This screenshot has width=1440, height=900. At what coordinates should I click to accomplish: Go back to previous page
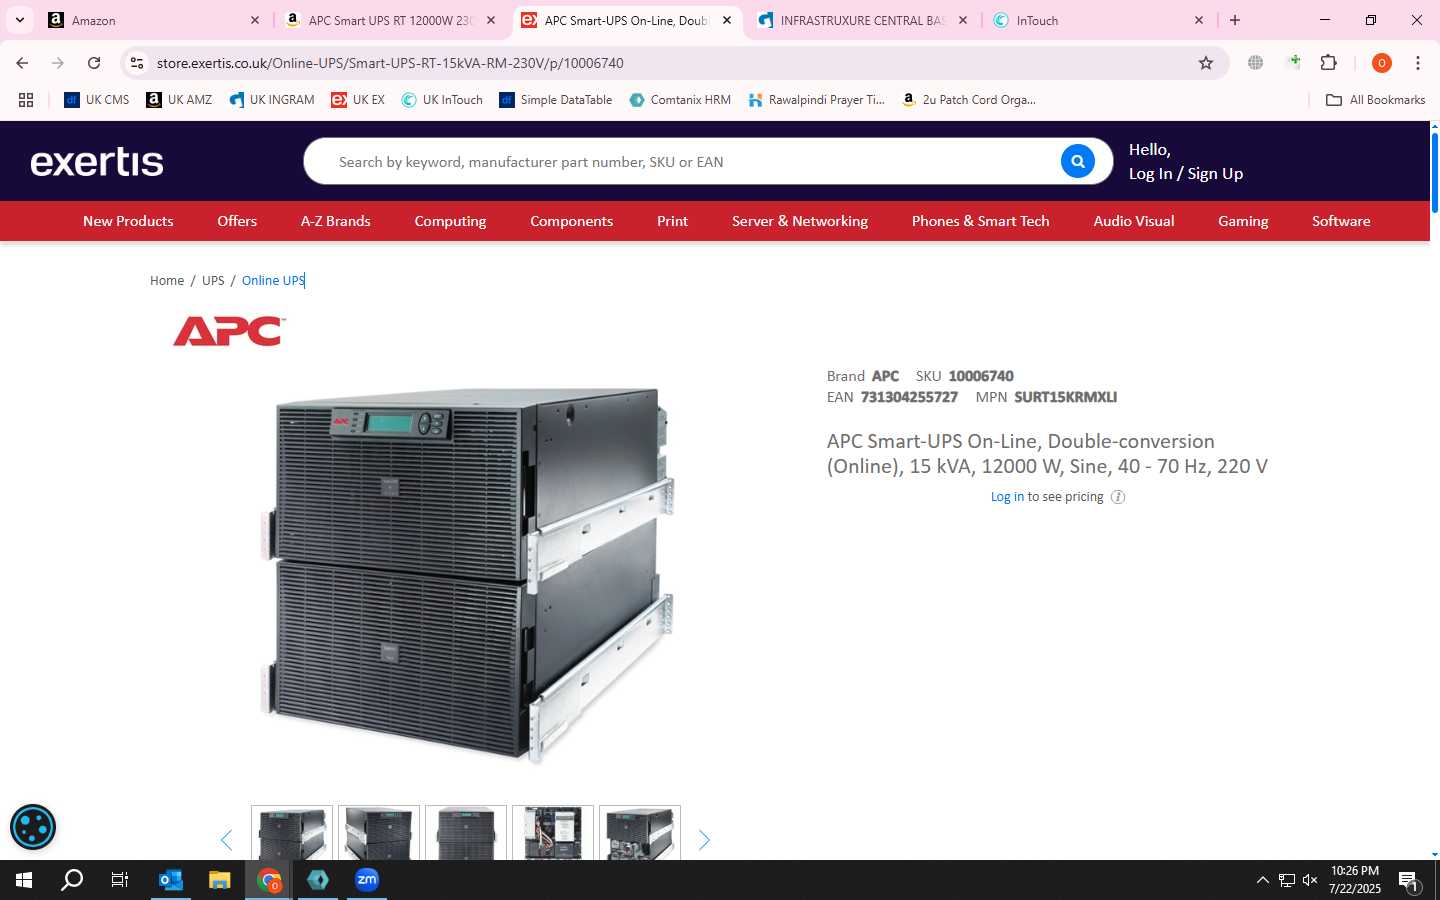22,63
